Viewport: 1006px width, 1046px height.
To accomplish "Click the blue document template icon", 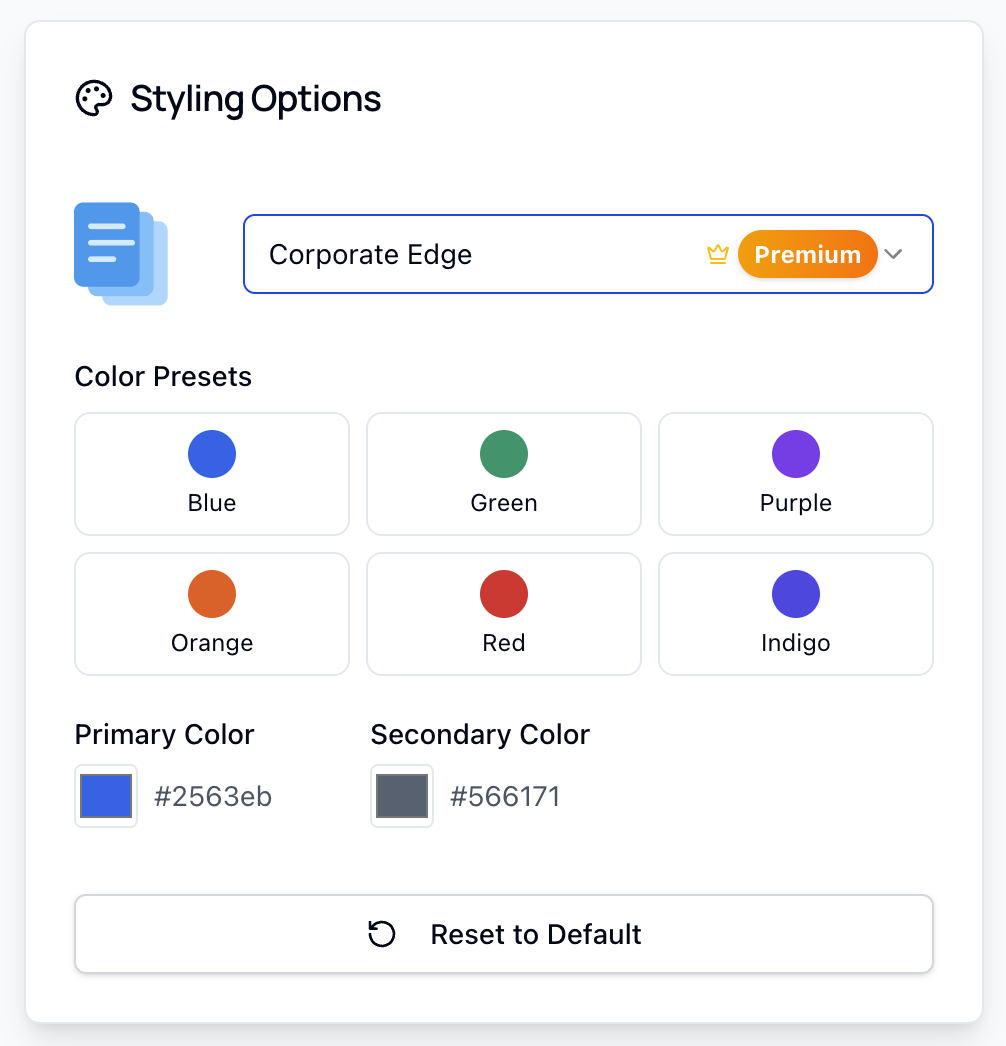I will pyautogui.click(x=120, y=253).
